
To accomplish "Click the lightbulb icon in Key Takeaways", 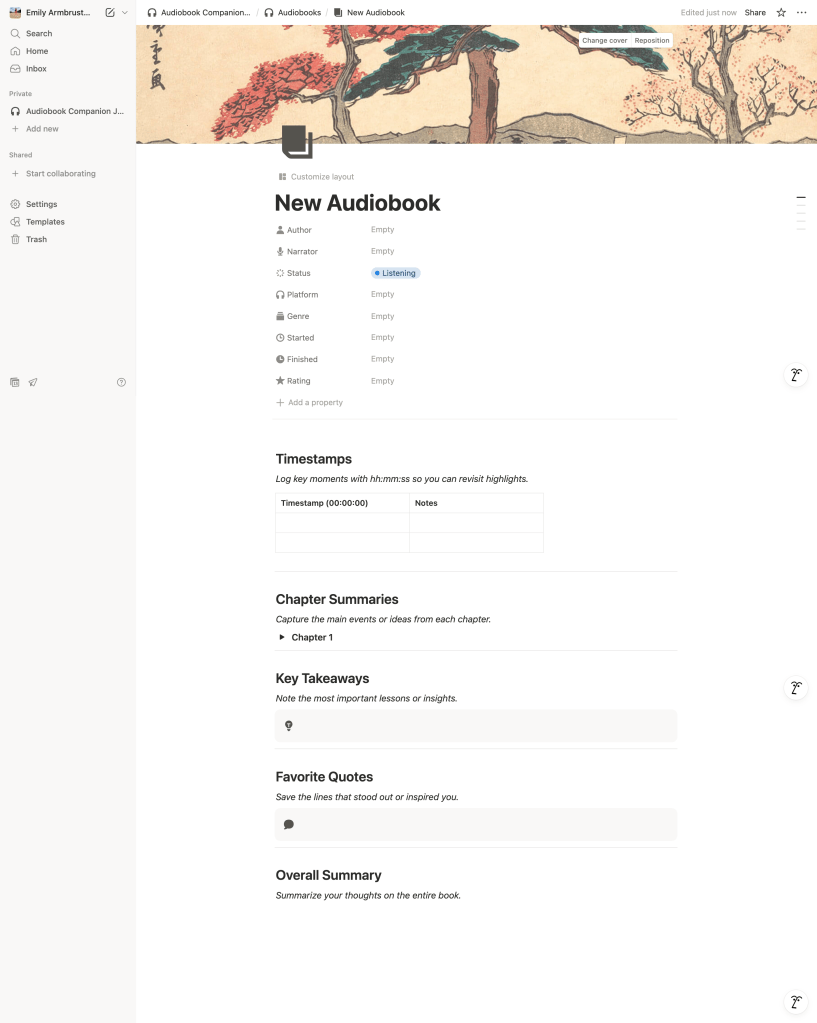I will point(289,726).
